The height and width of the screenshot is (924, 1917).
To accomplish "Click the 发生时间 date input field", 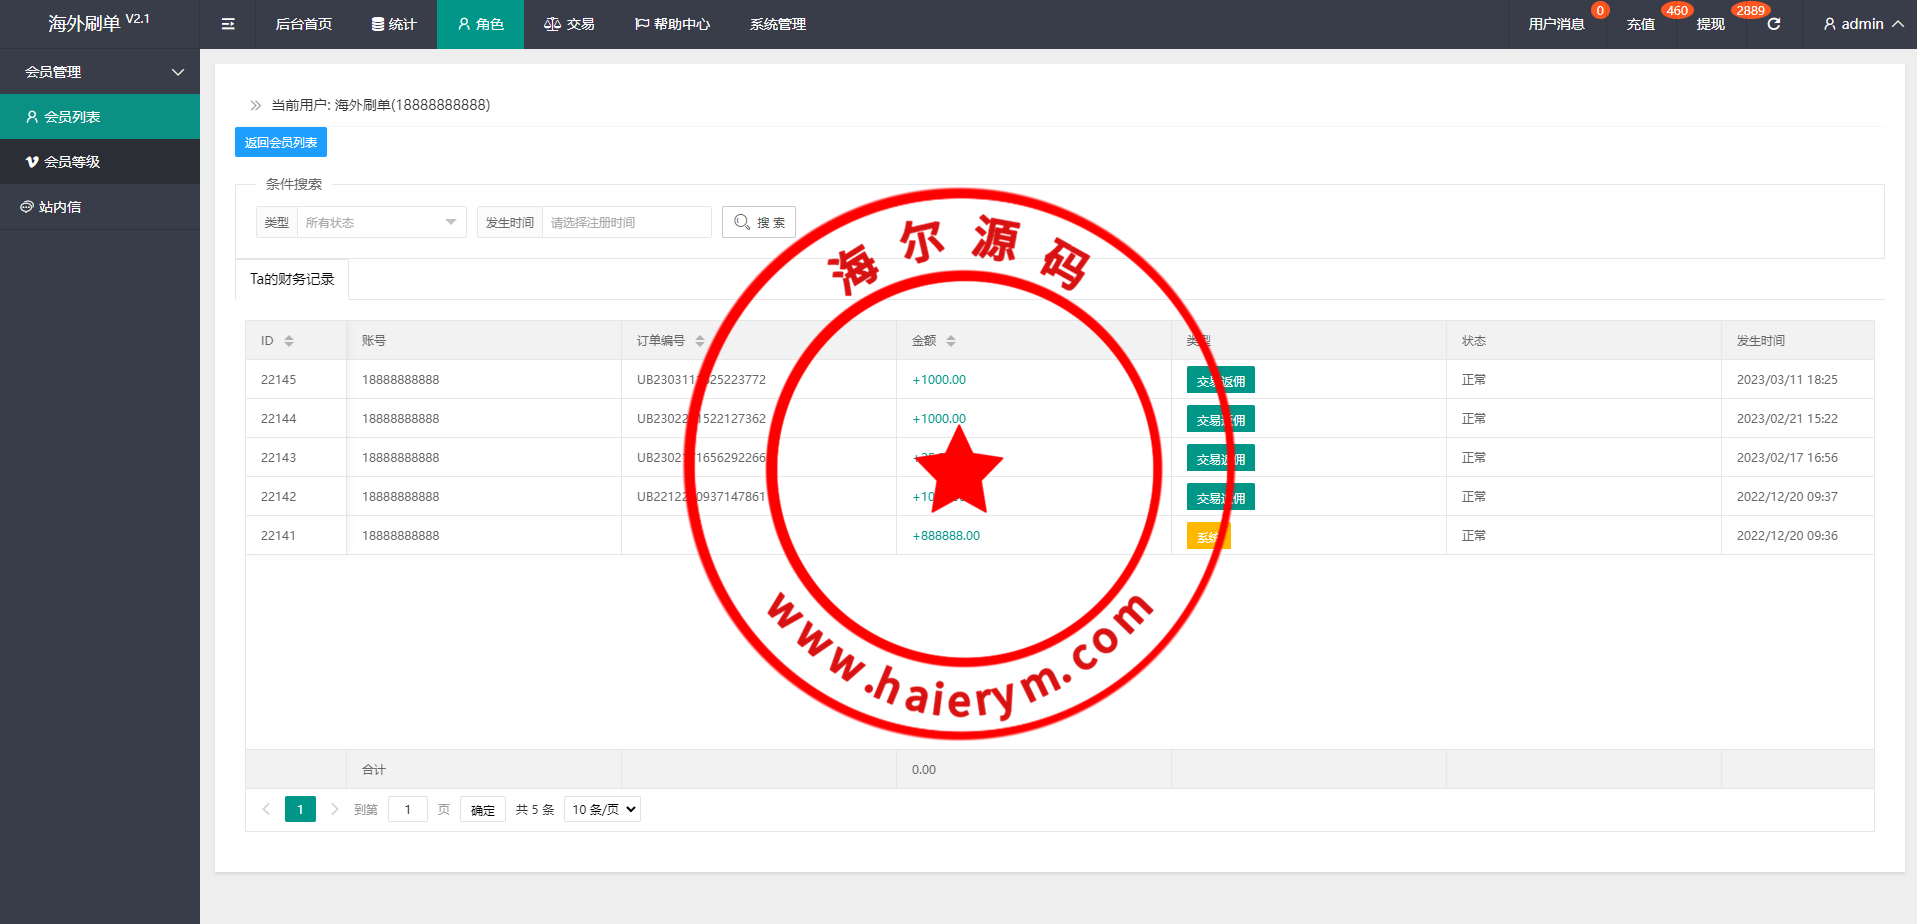I will click(627, 222).
